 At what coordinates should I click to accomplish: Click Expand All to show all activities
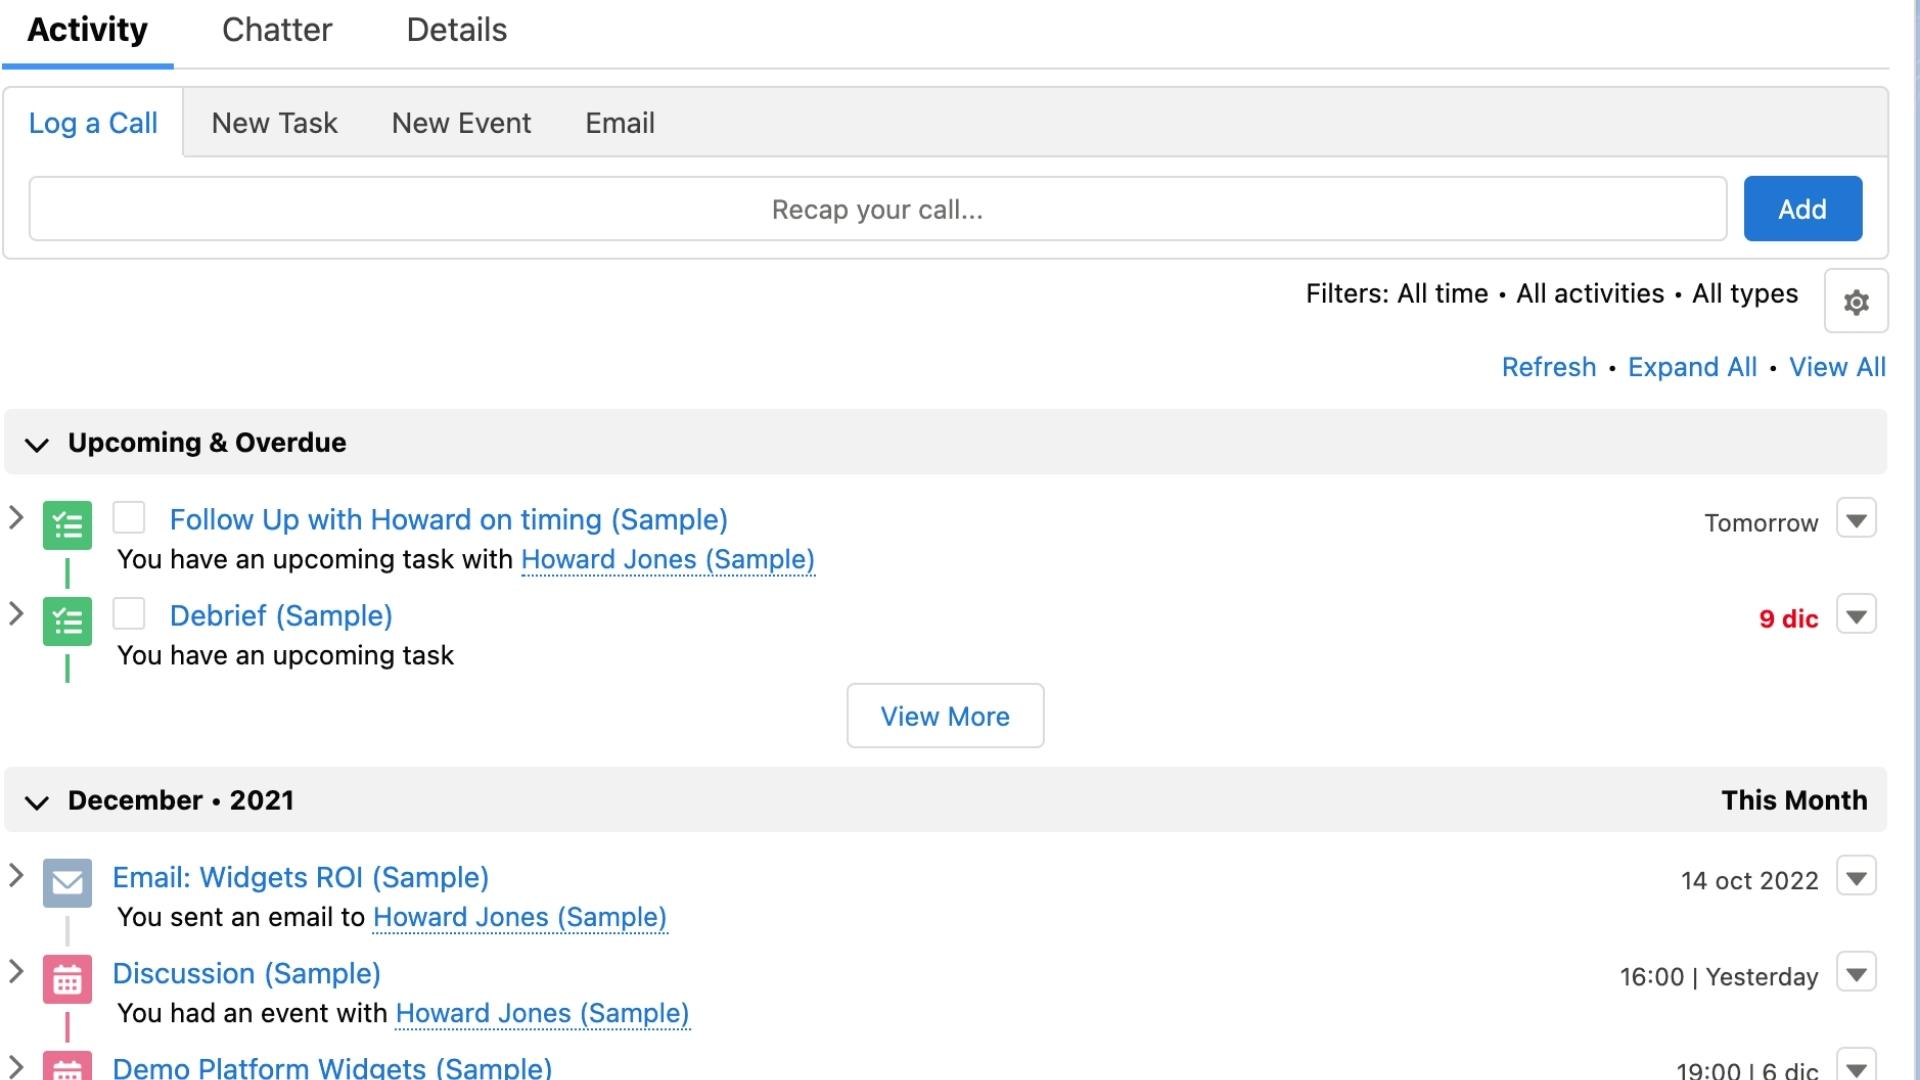[1692, 367]
